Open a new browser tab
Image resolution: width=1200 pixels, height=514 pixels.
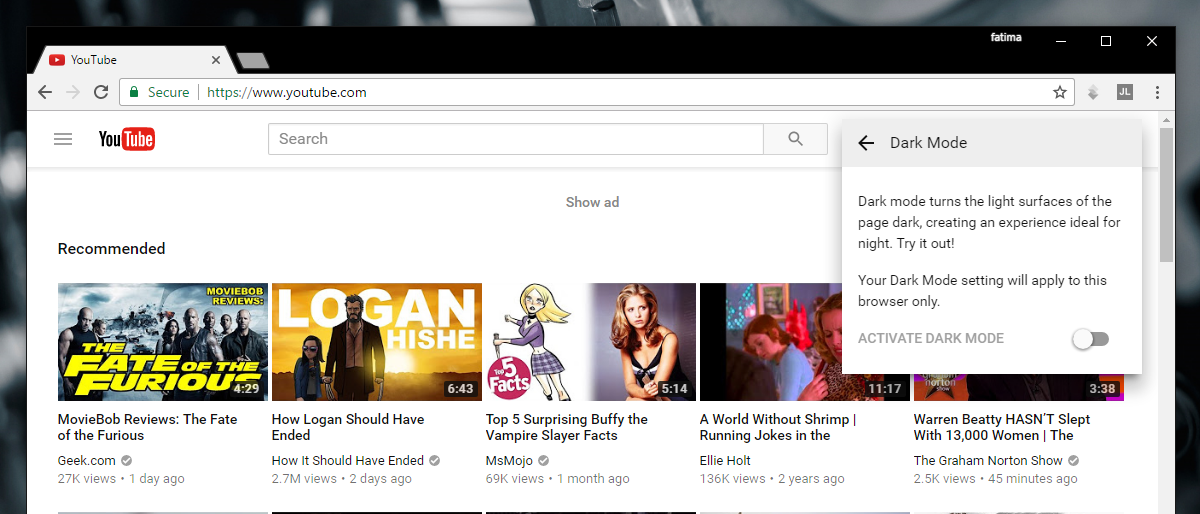253,61
